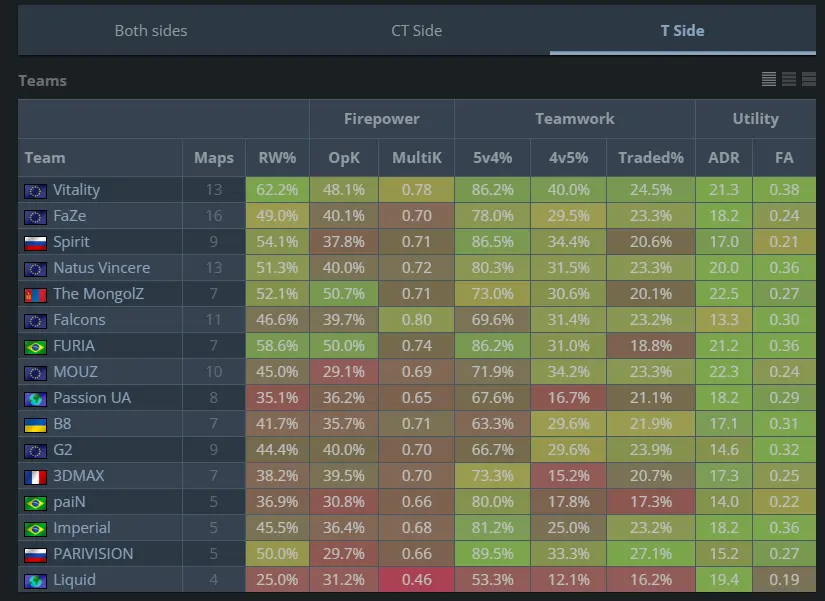Switch to the CT Side tab
Image resolution: width=825 pixels, height=601 pixels.
click(416, 31)
